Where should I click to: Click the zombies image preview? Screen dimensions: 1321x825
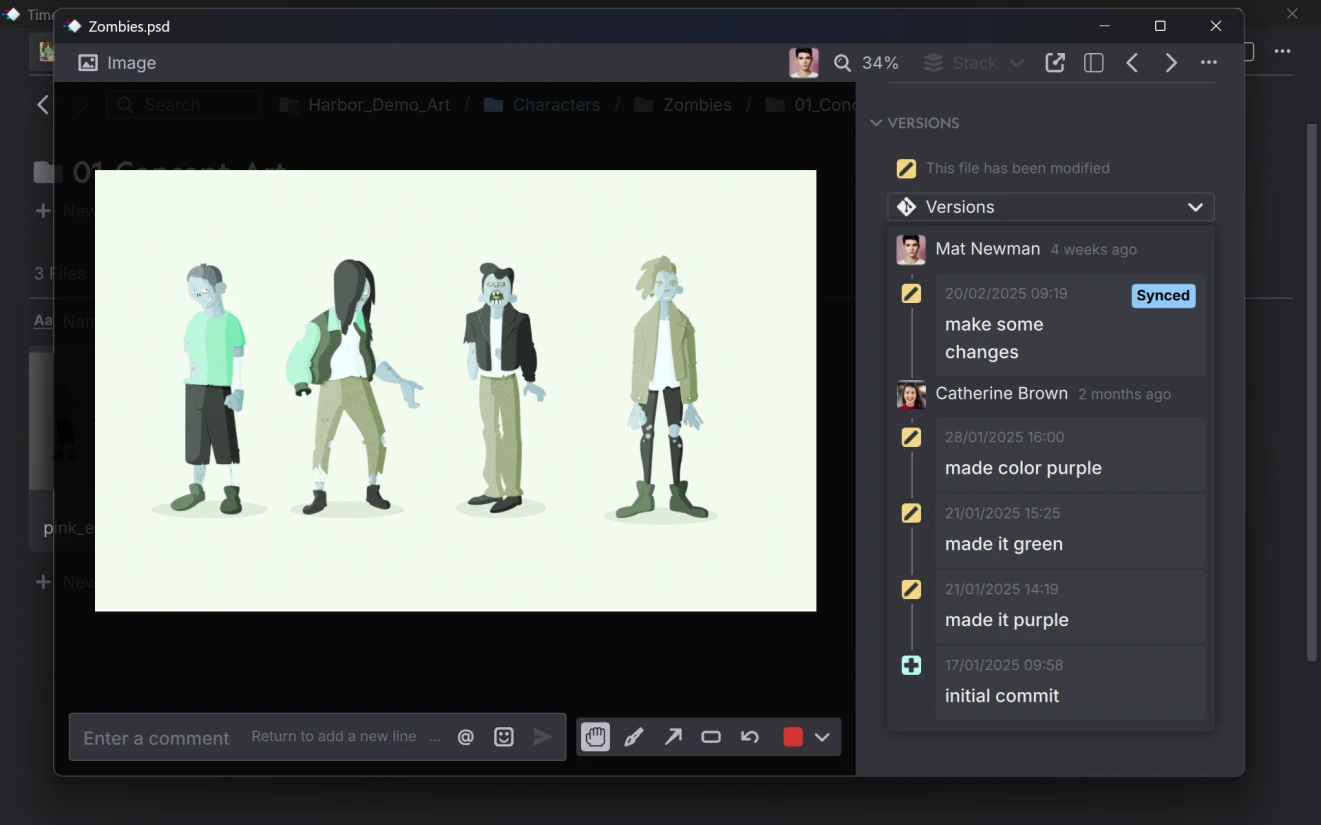pos(455,390)
